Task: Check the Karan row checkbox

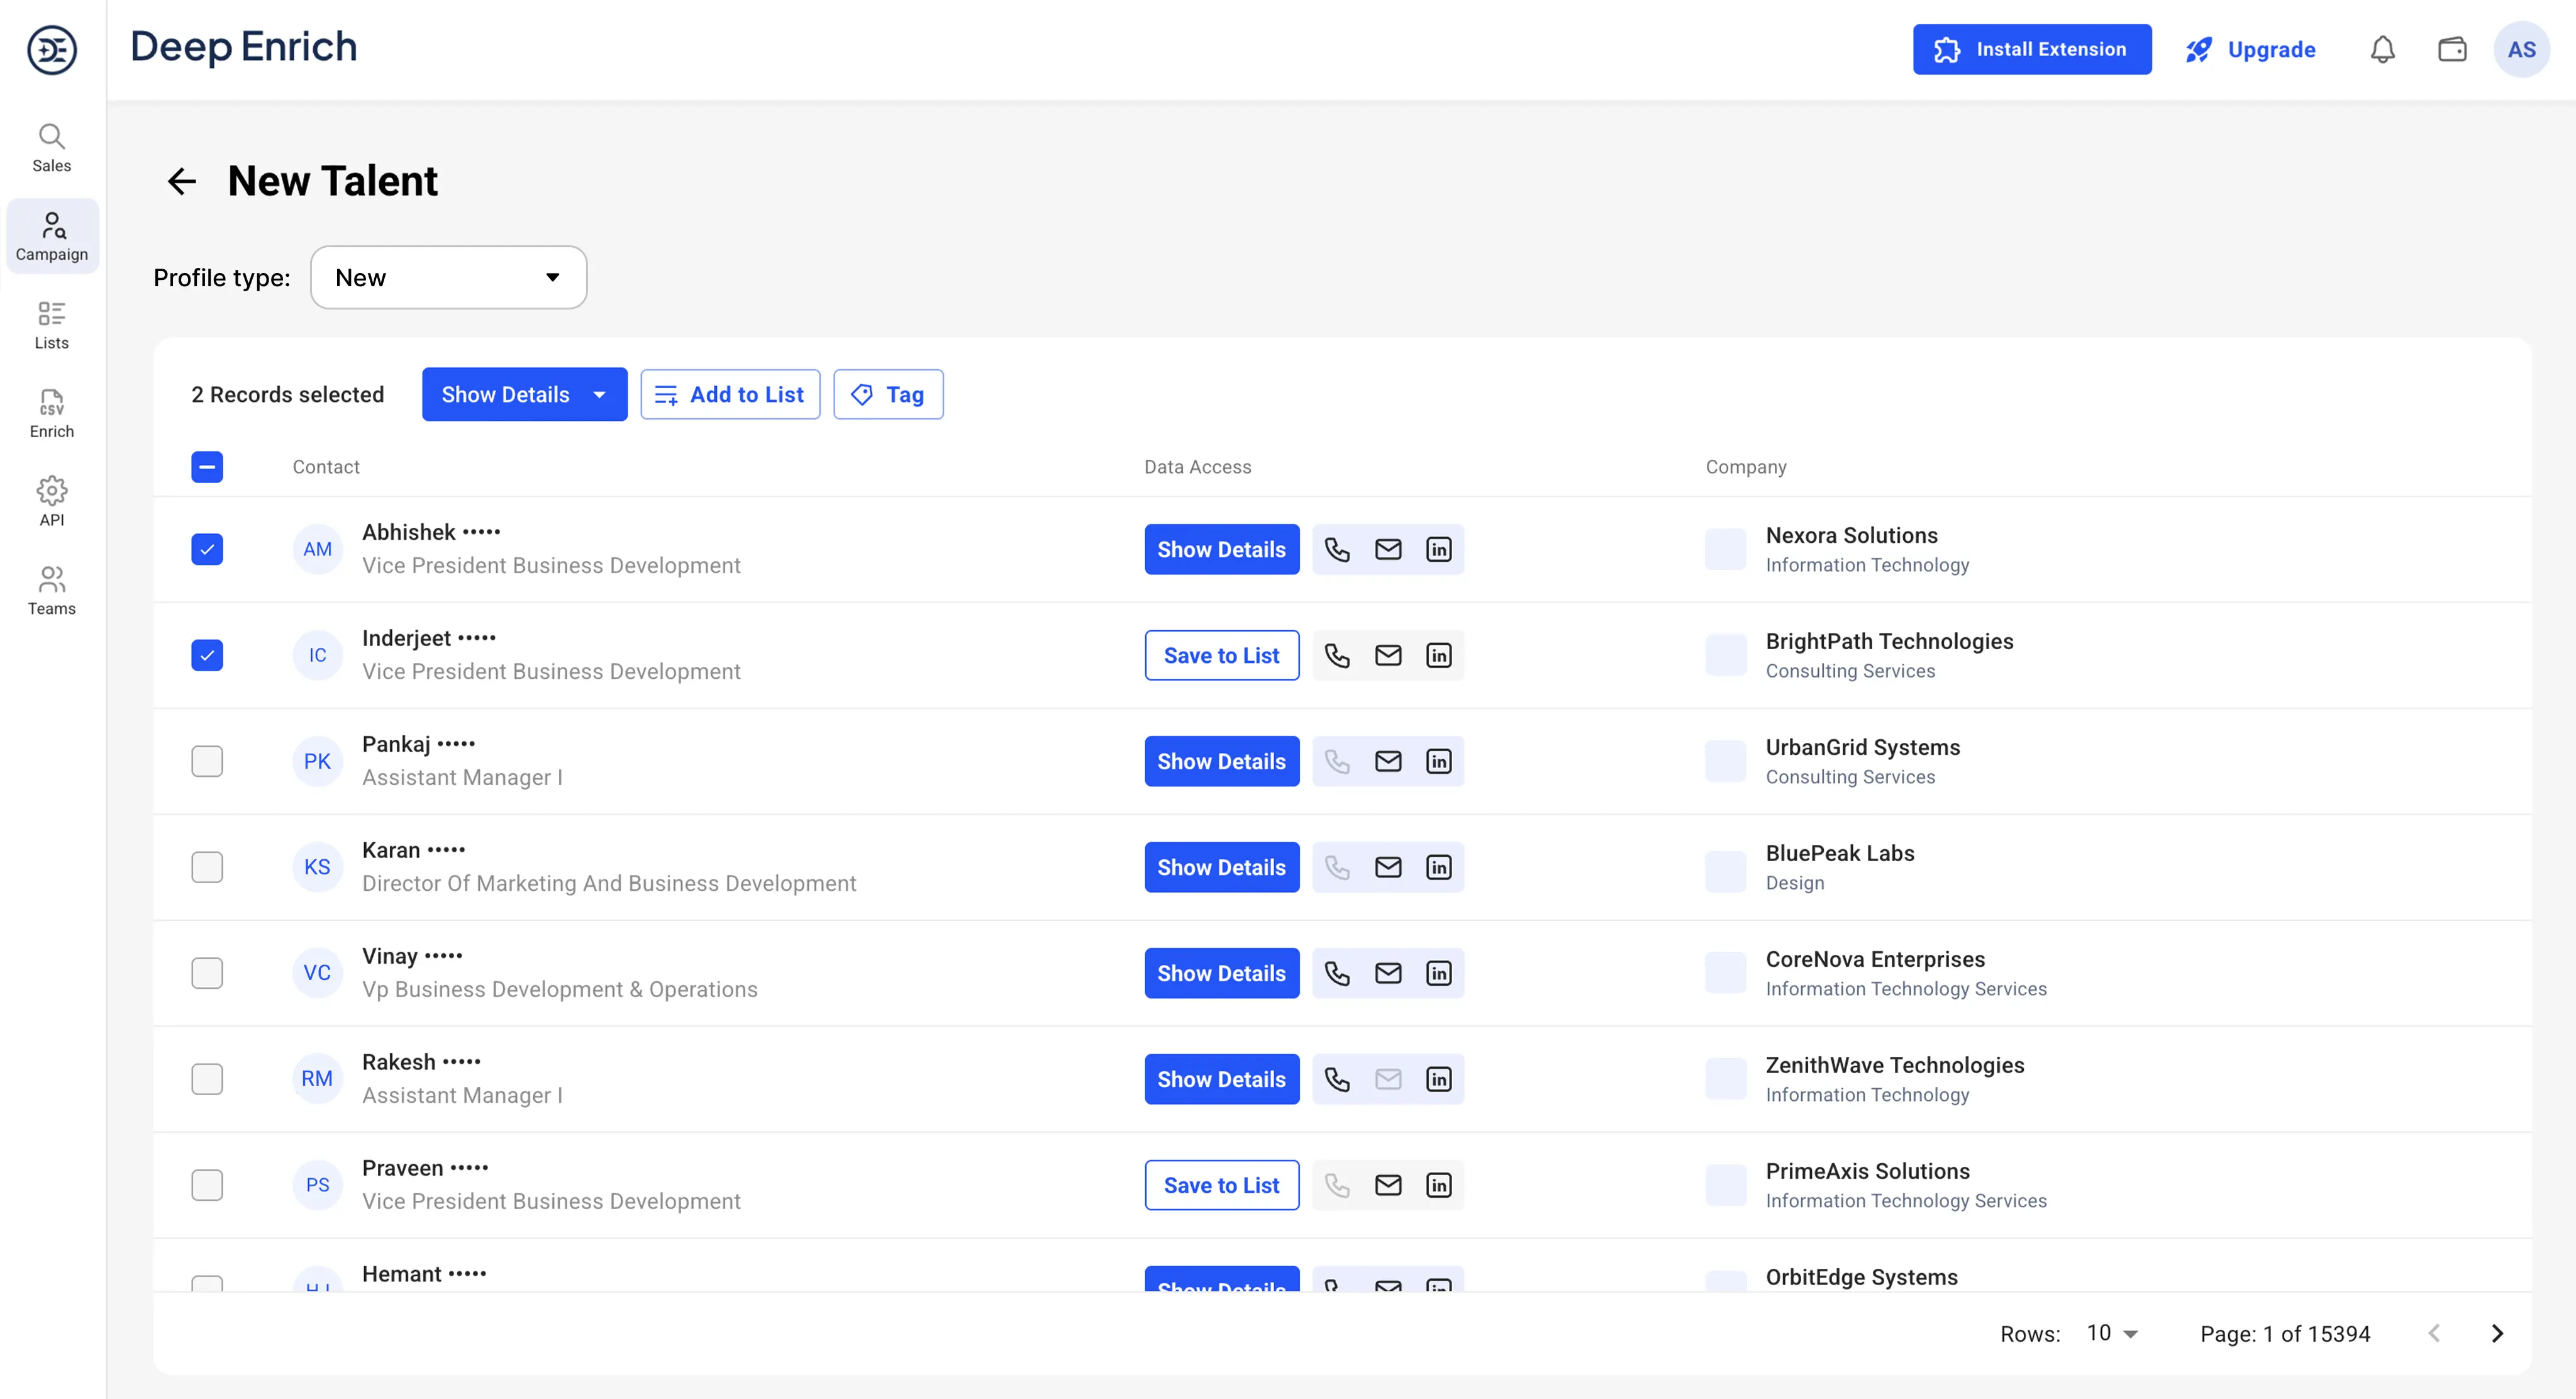Action: pos(207,867)
